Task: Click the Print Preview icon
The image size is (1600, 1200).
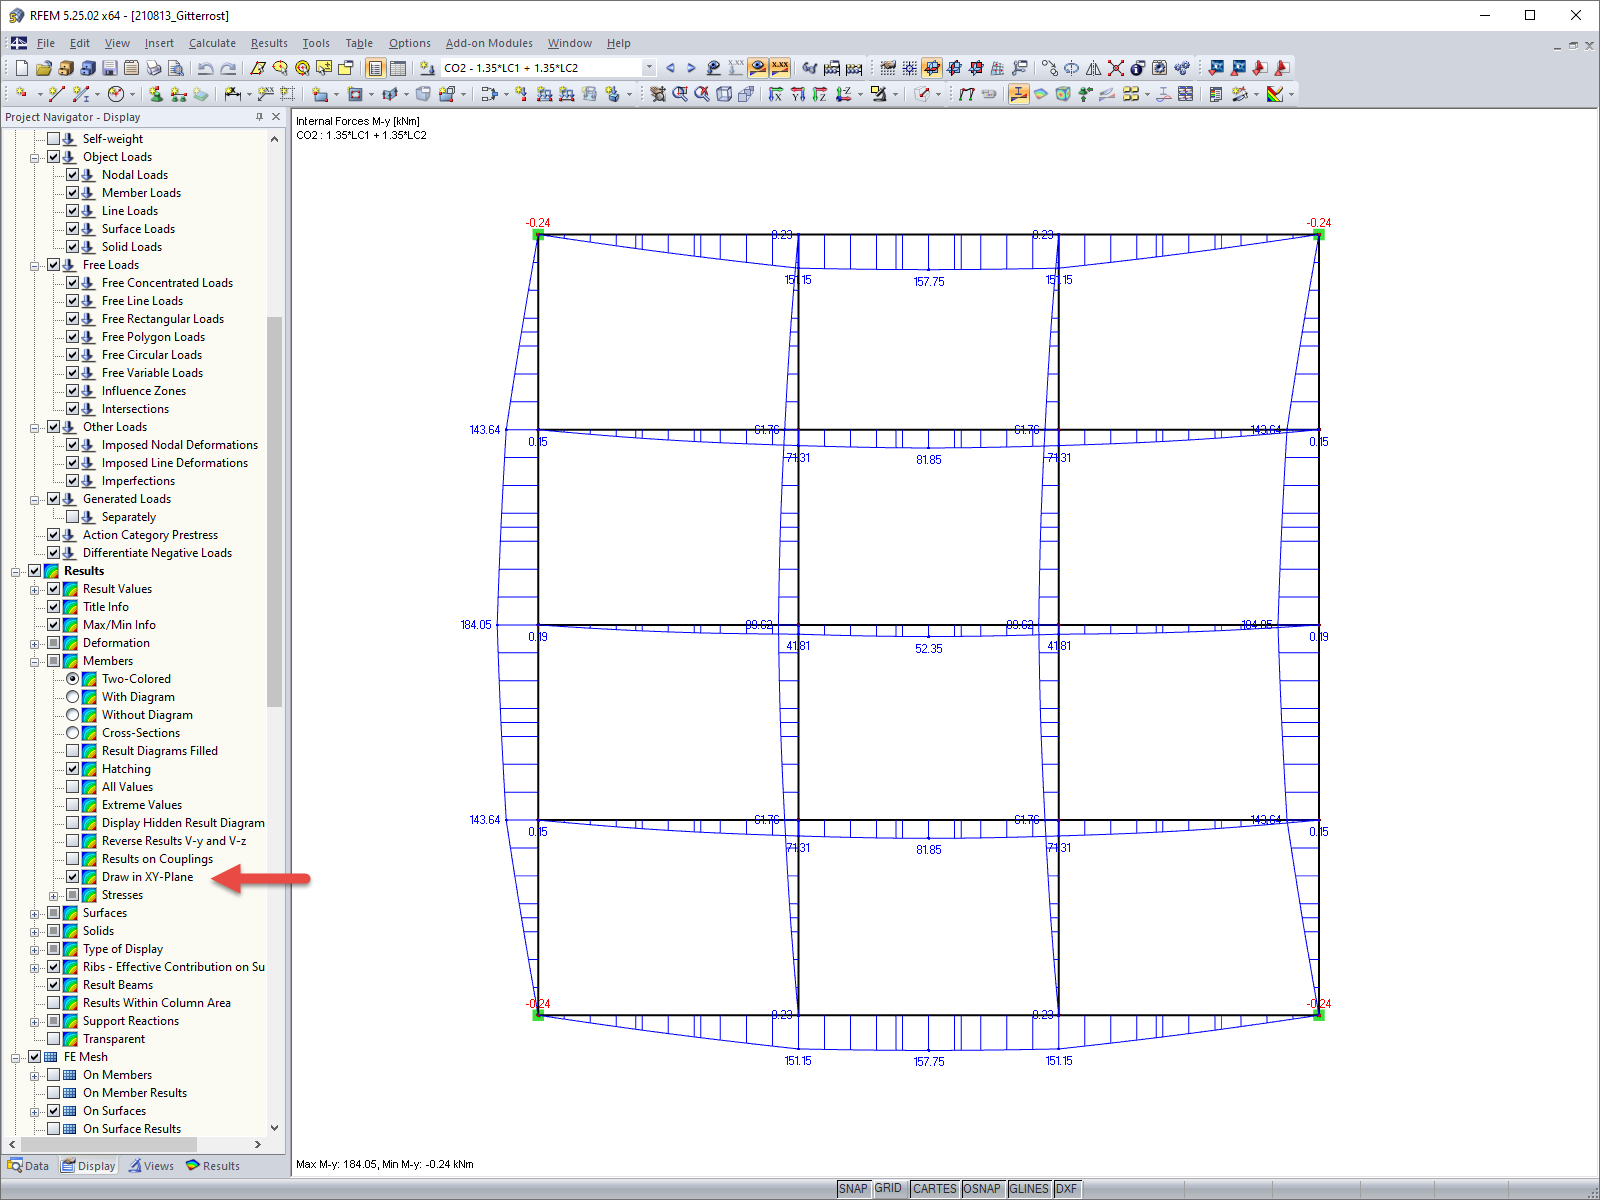Action: click(176, 68)
